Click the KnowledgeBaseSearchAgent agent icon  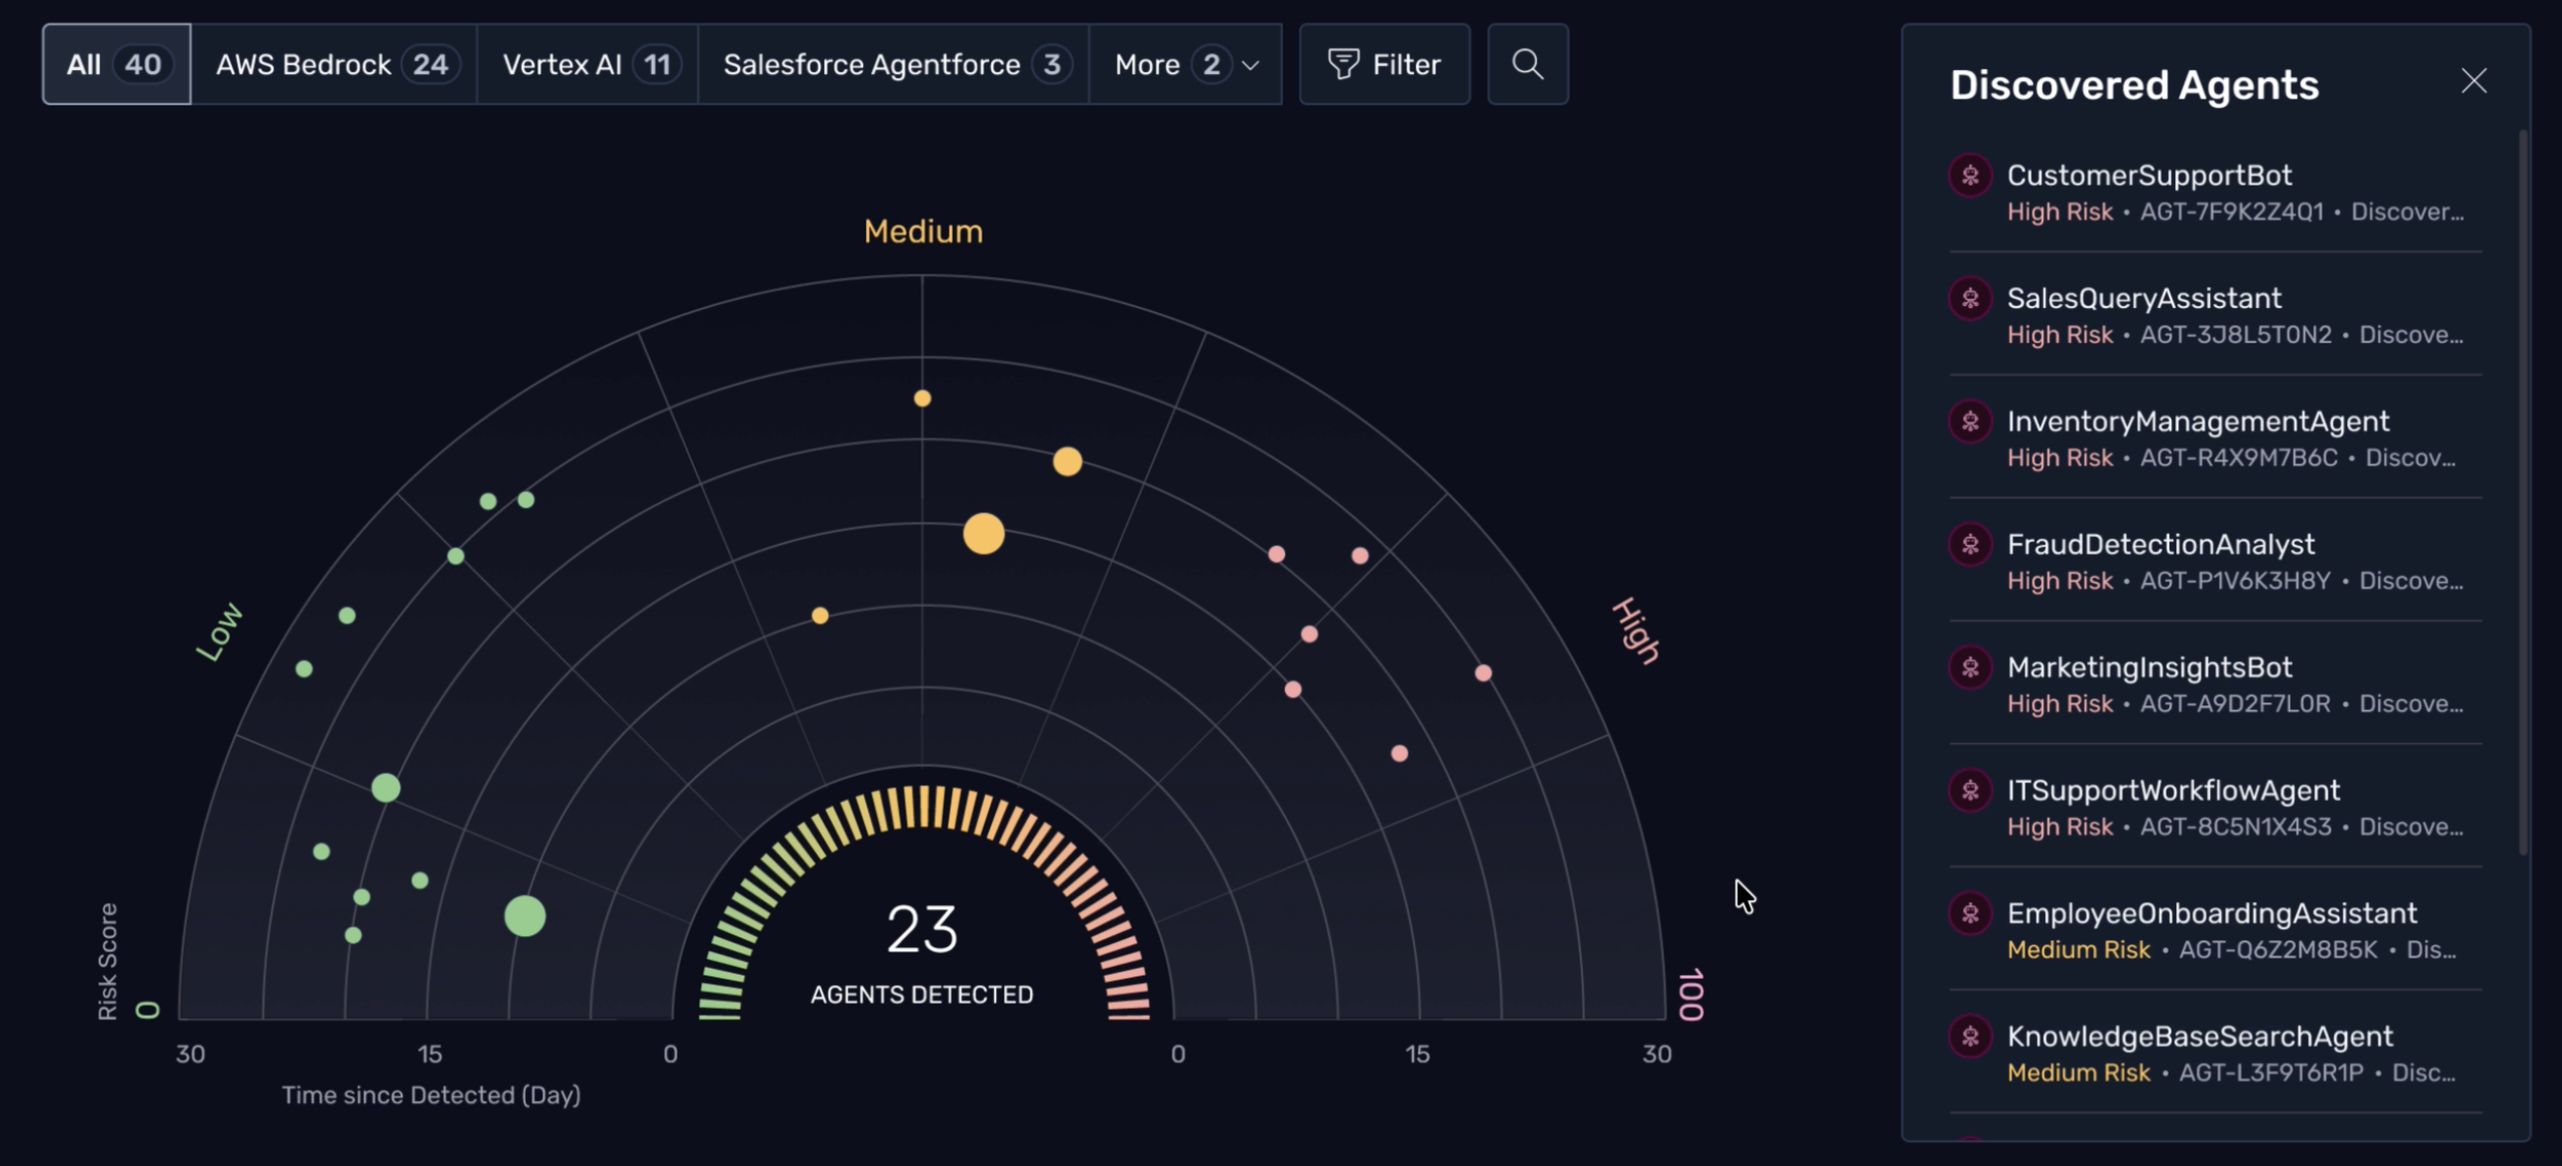tap(1970, 1037)
